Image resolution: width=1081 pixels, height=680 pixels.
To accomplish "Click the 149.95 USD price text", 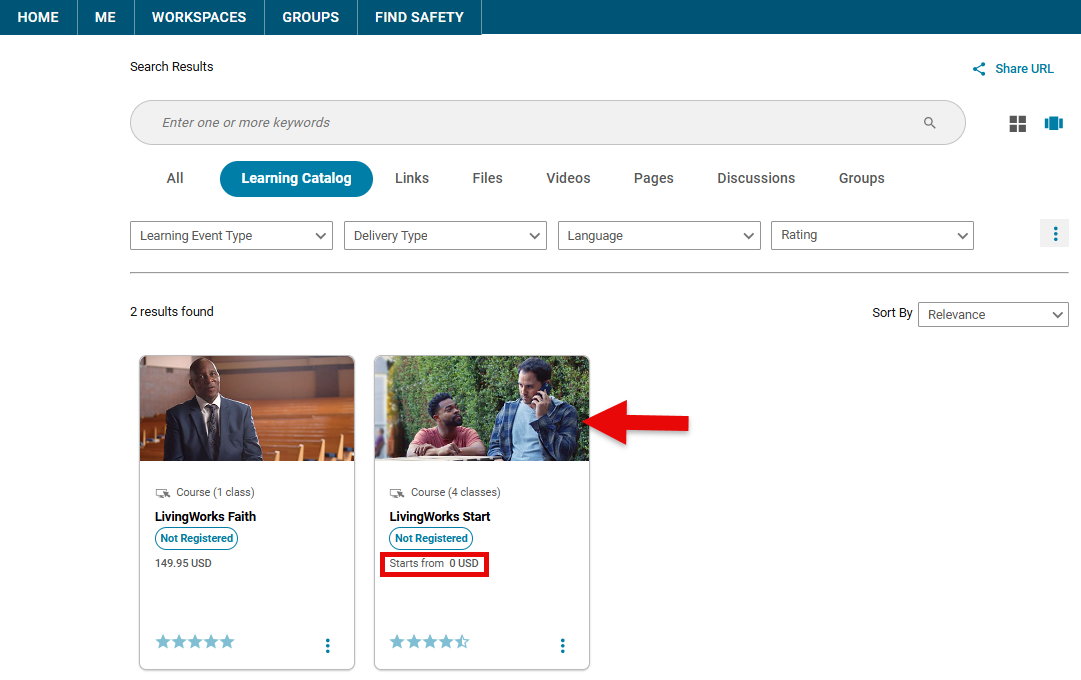I will 183,563.
